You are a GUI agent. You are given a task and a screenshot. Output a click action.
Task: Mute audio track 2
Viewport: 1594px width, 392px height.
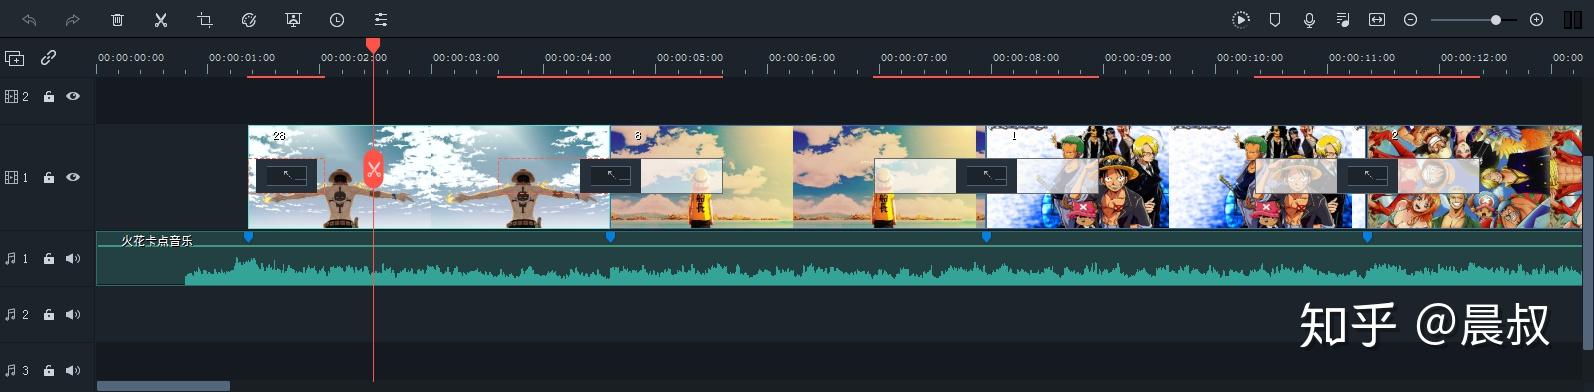pos(73,315)
